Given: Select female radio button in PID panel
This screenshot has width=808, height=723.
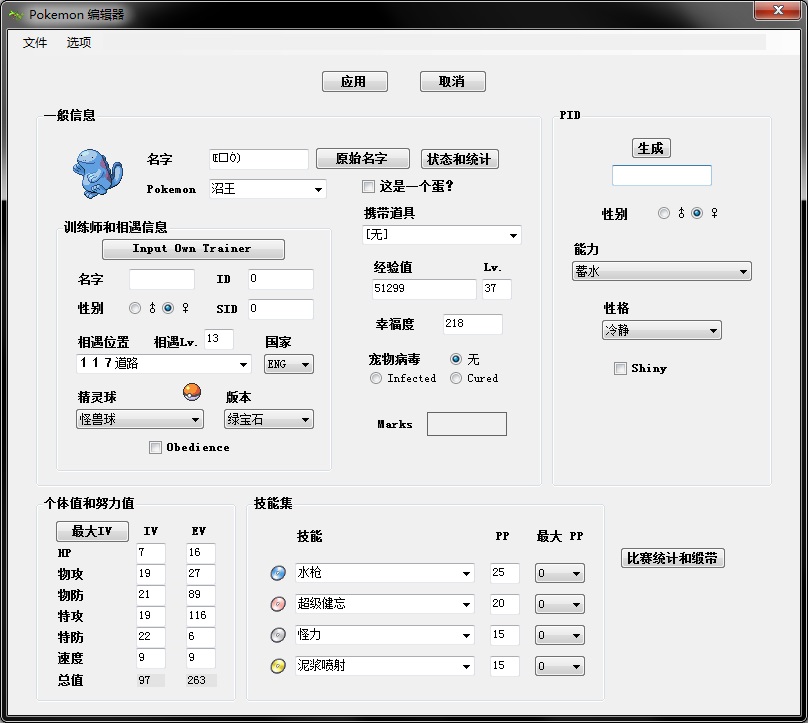Looking at the screenshot, I should click(697, 213).
